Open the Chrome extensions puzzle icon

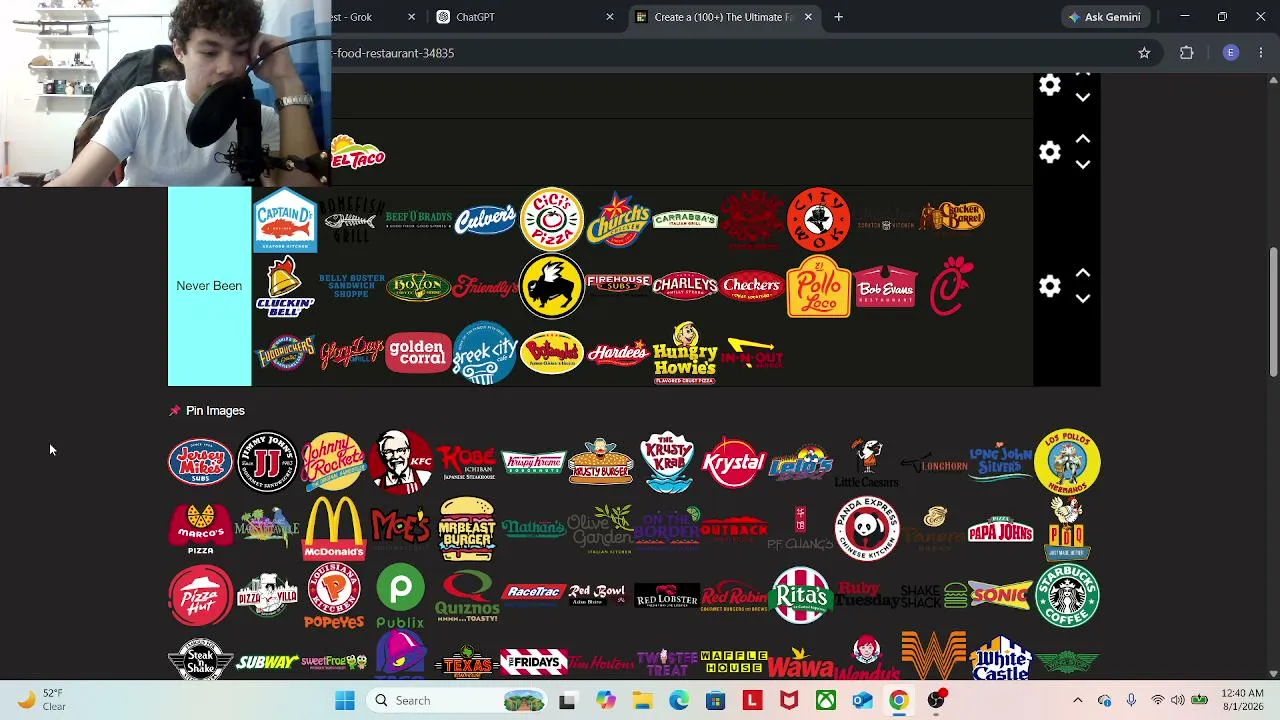pos(1187,53)
